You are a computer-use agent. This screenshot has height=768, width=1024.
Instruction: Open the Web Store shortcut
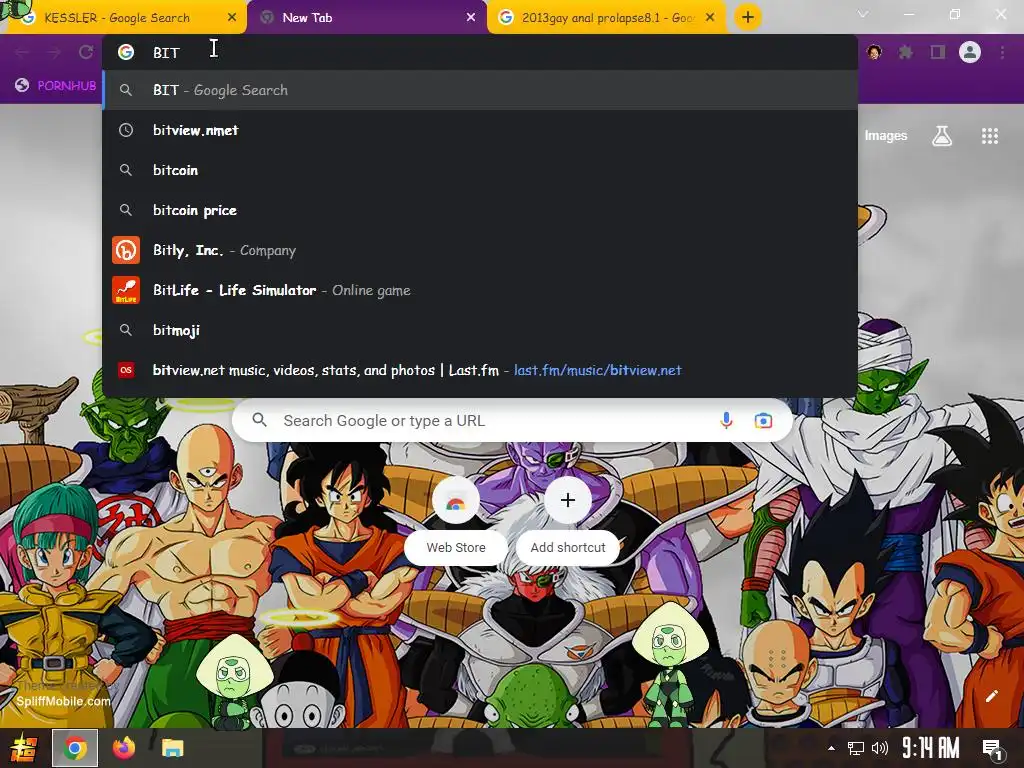(x=456, y=521)
